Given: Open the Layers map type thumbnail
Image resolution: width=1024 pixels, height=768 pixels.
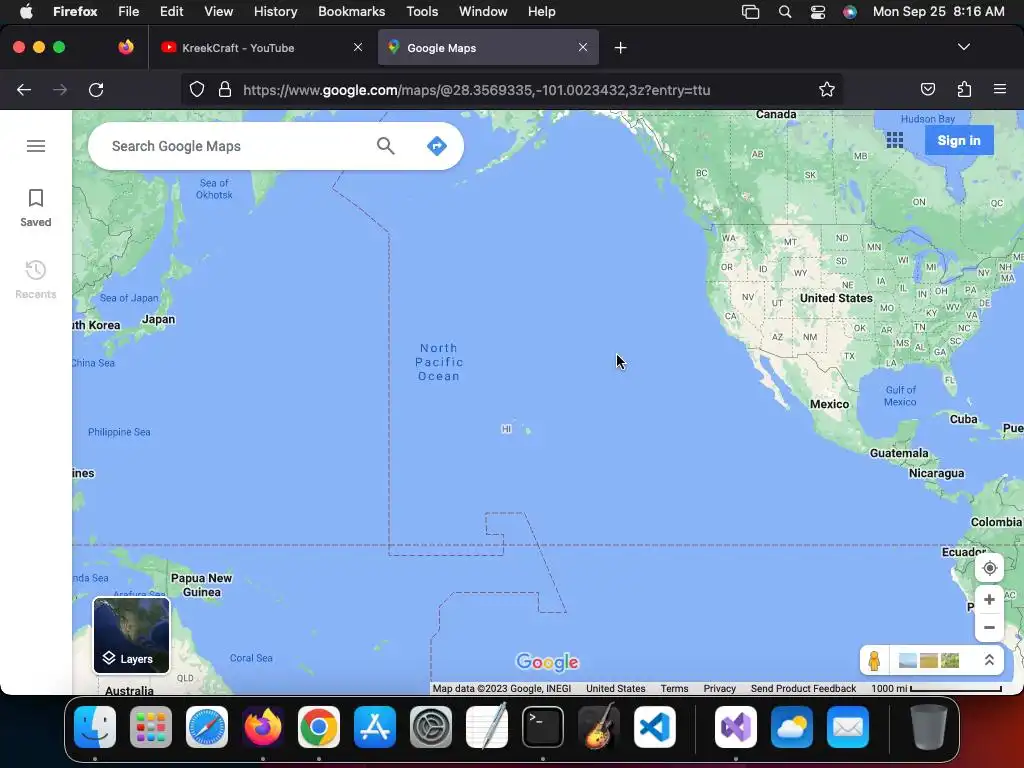Looking at the screenshot, I should [131, 635].
